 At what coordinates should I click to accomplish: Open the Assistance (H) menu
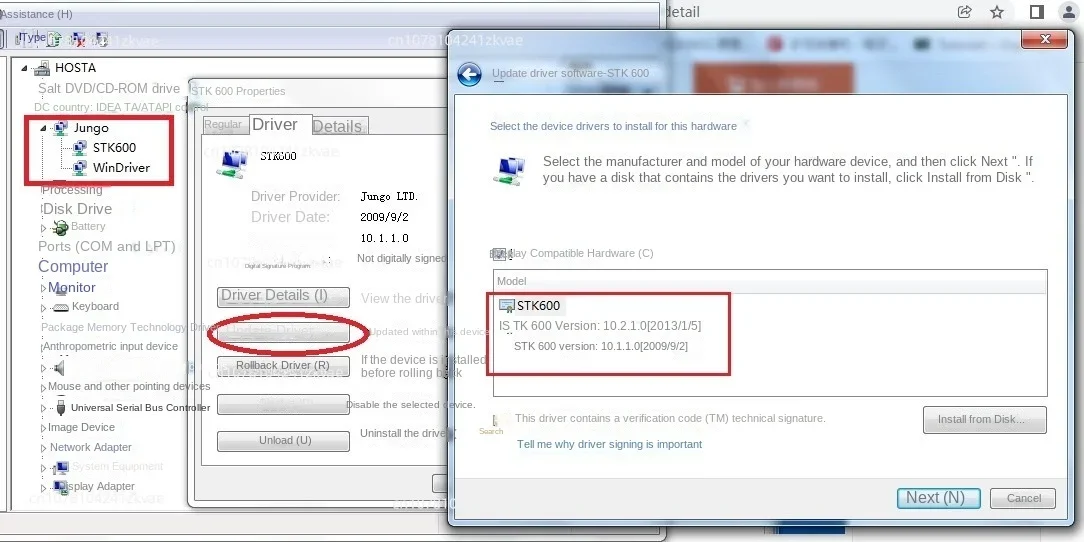pyautogui.click(x=36, y=14)
